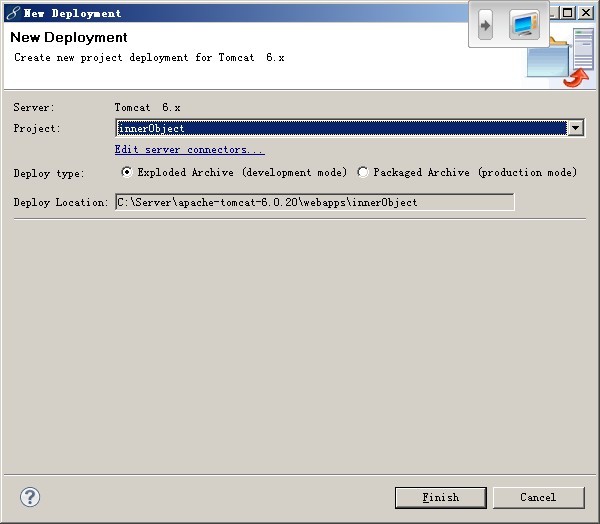Click the Finish button
600x524 pixels.
click(440, 497)
